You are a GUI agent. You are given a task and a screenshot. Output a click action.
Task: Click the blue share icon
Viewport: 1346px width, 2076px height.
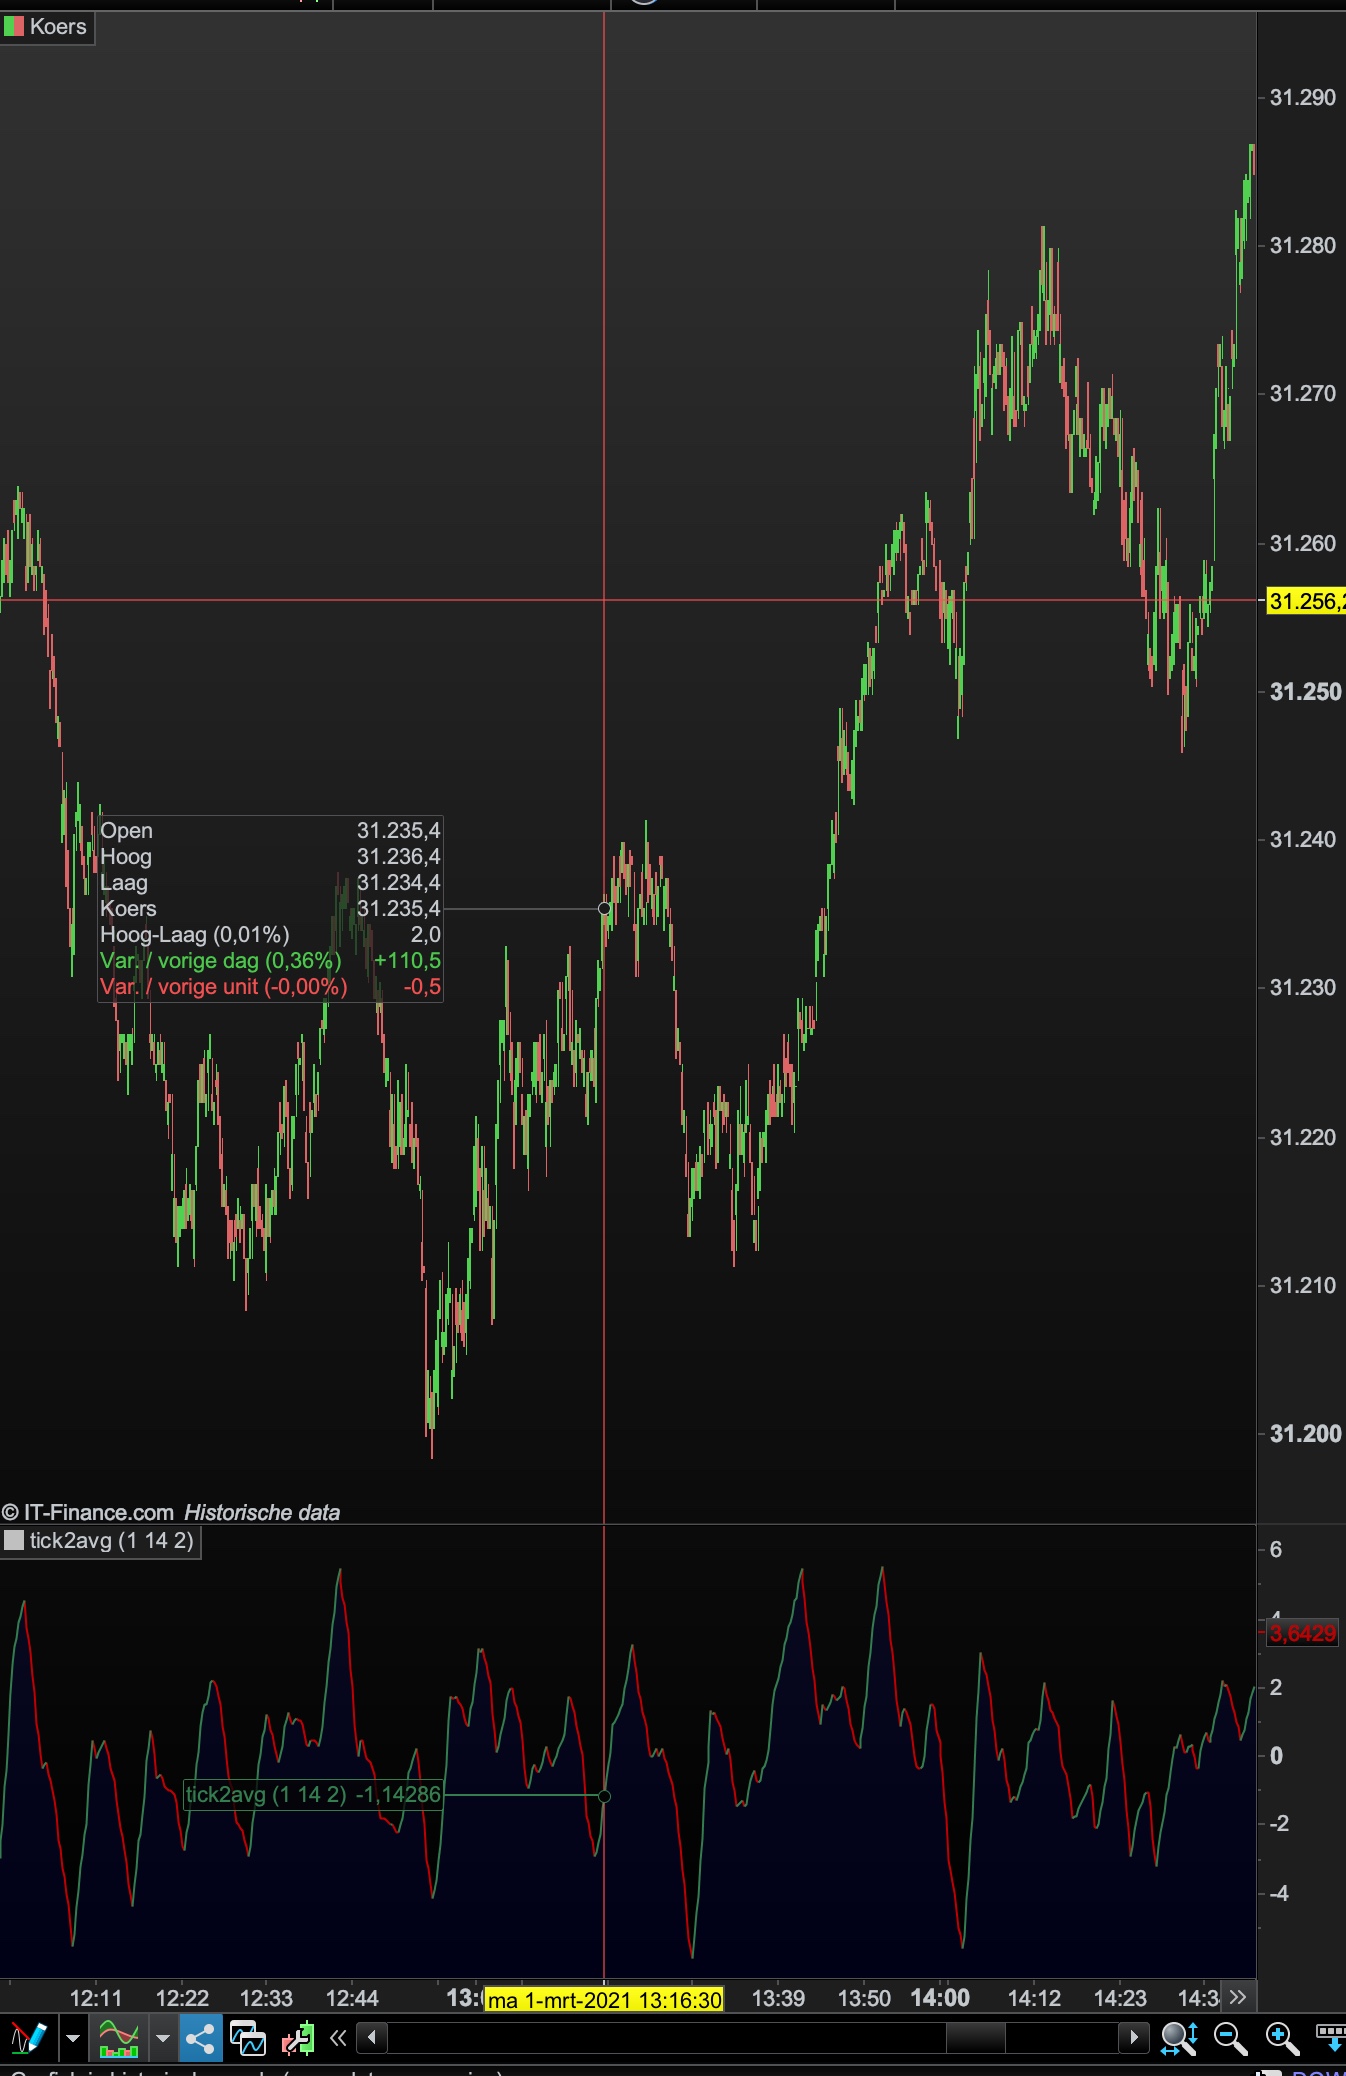pos(200,2038)
